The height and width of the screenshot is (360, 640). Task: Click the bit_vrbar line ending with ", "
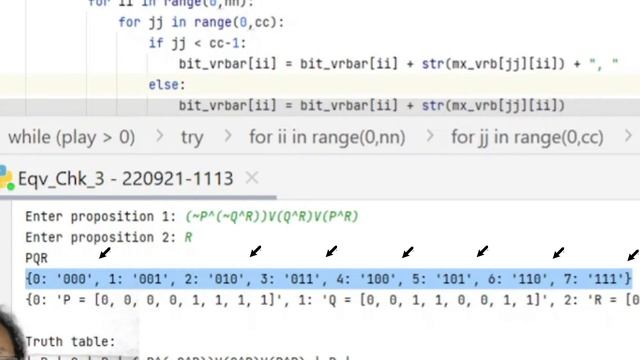[x=398, y=64]
